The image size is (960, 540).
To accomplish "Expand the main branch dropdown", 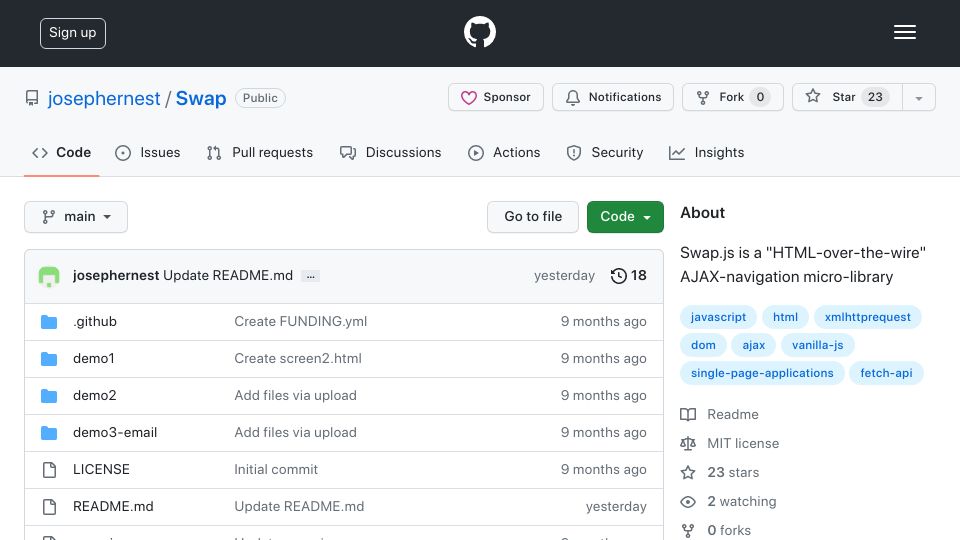I will pyautogui.click(x=76, y=217).
